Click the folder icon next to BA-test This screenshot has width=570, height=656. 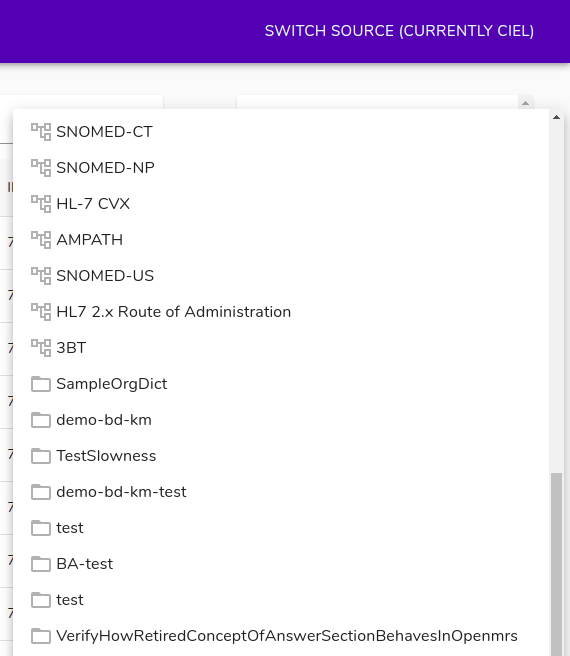tap(41, 564)
